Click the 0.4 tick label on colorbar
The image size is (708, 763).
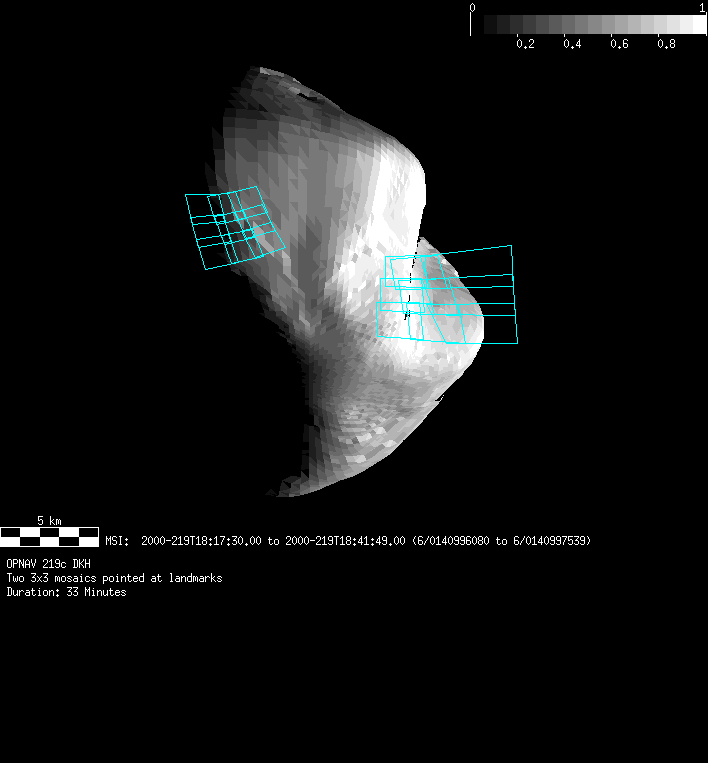[572, 45]
